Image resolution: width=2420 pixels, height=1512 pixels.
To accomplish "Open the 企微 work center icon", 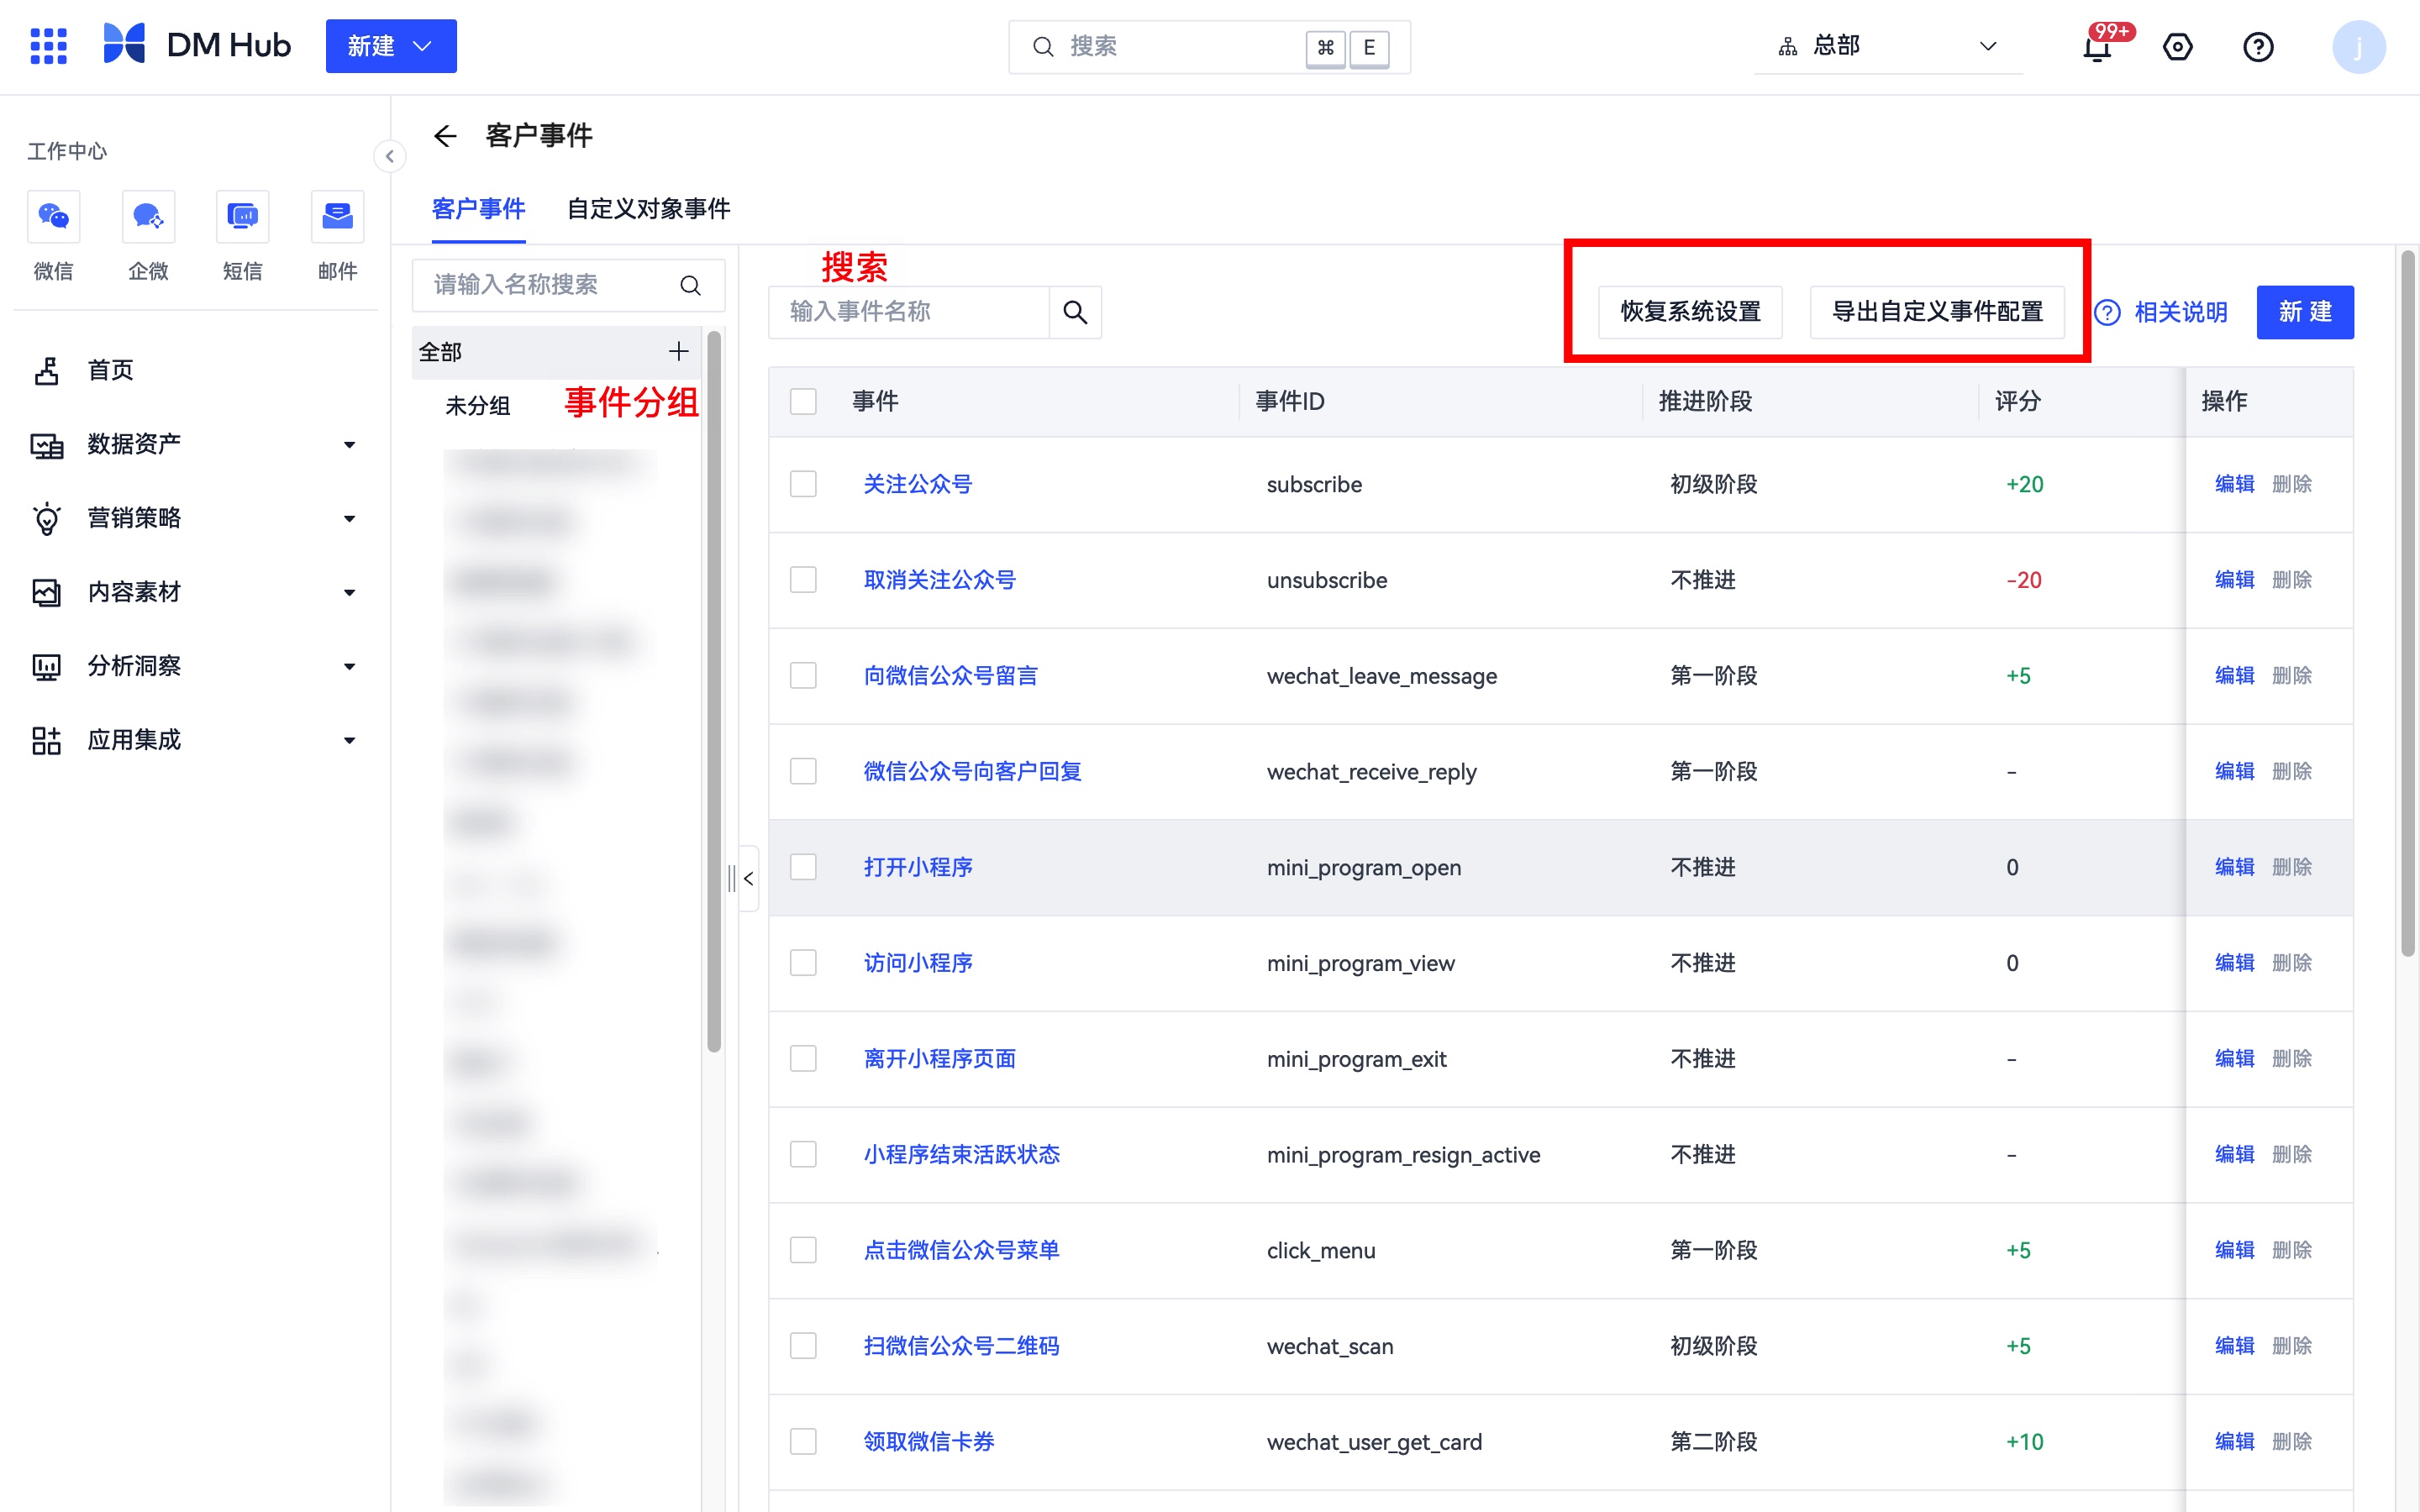I will pyautogui.click(x=148, y=216).
